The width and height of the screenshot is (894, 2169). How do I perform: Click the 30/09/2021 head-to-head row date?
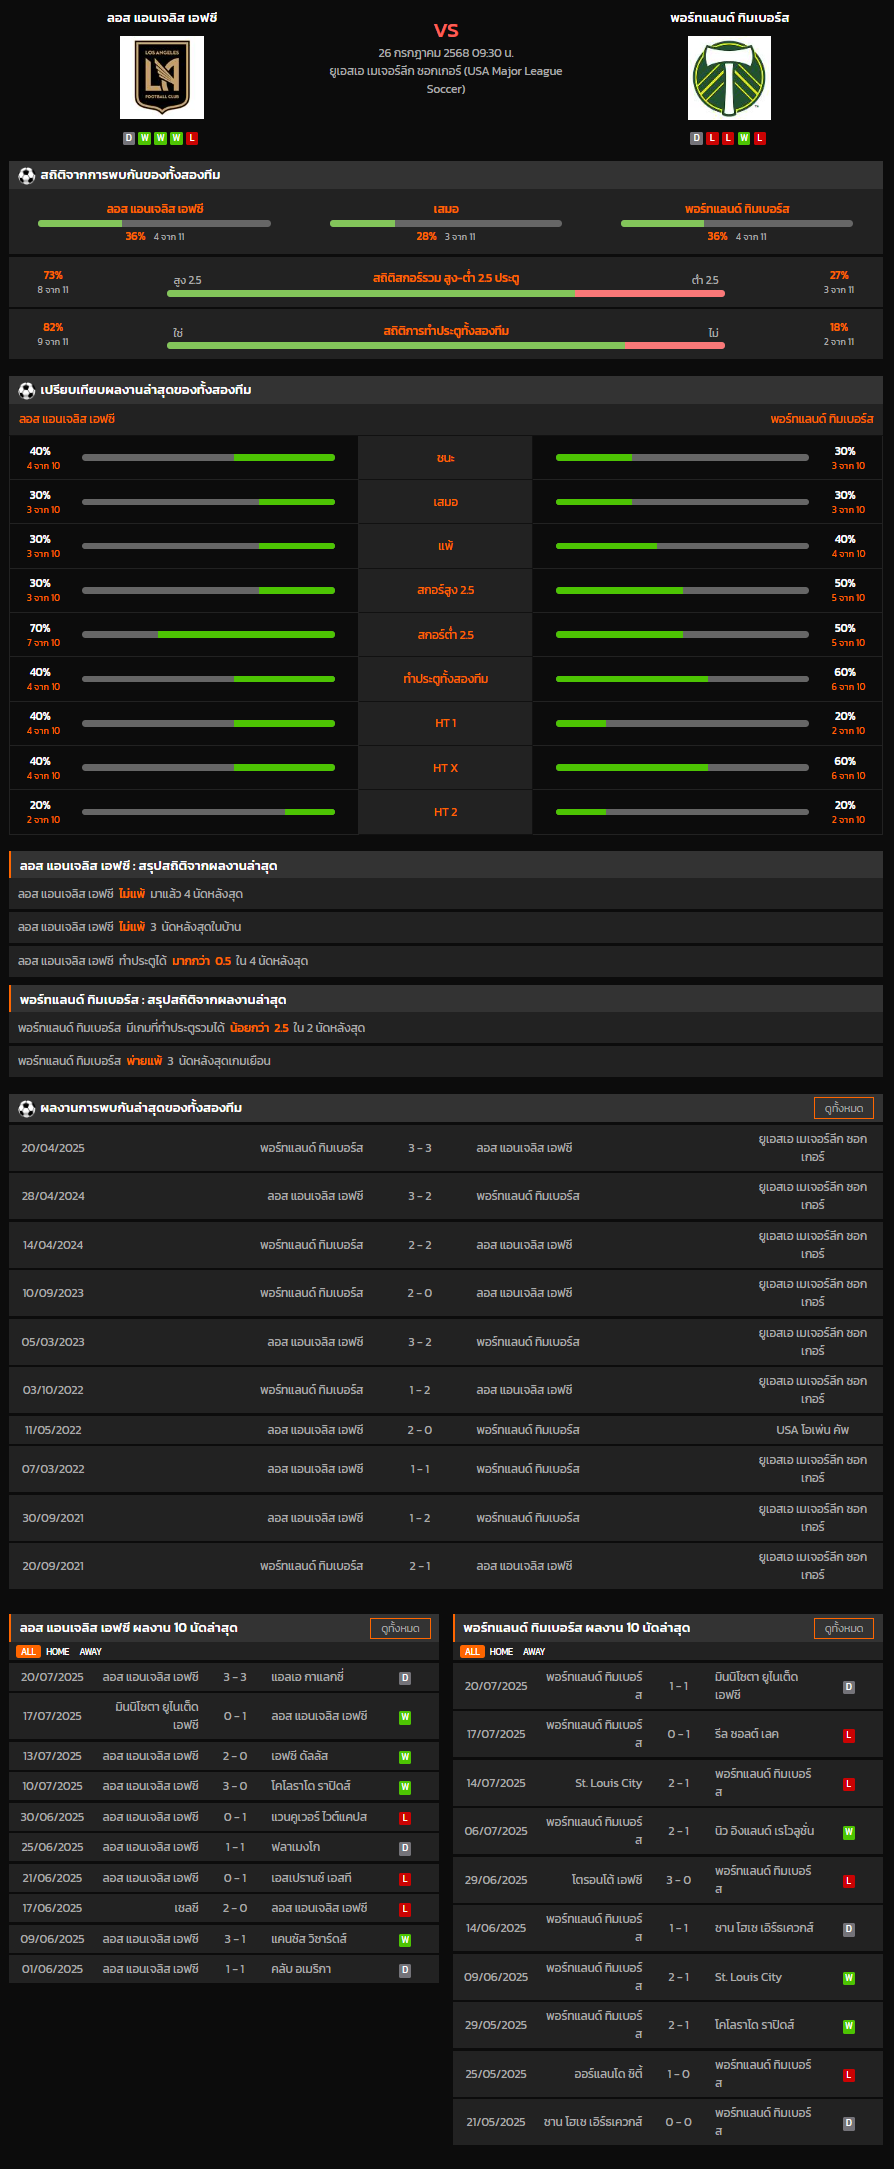(x=53, y=1518)
